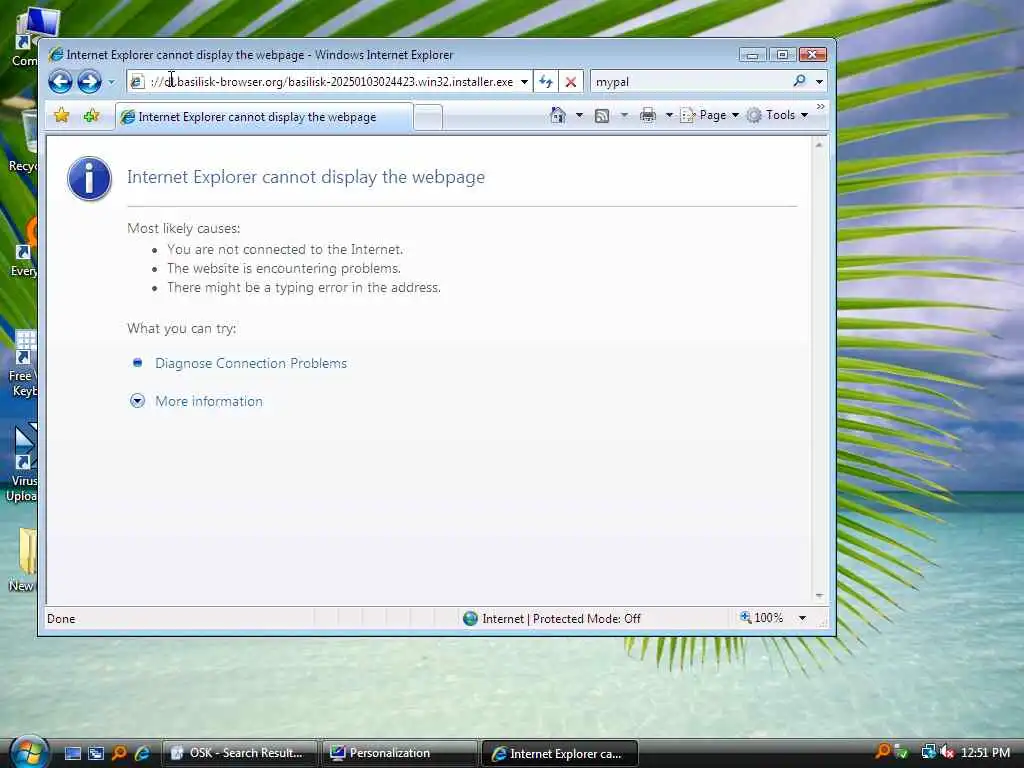Maximize the Internet Explorer window

click(782, 55)
